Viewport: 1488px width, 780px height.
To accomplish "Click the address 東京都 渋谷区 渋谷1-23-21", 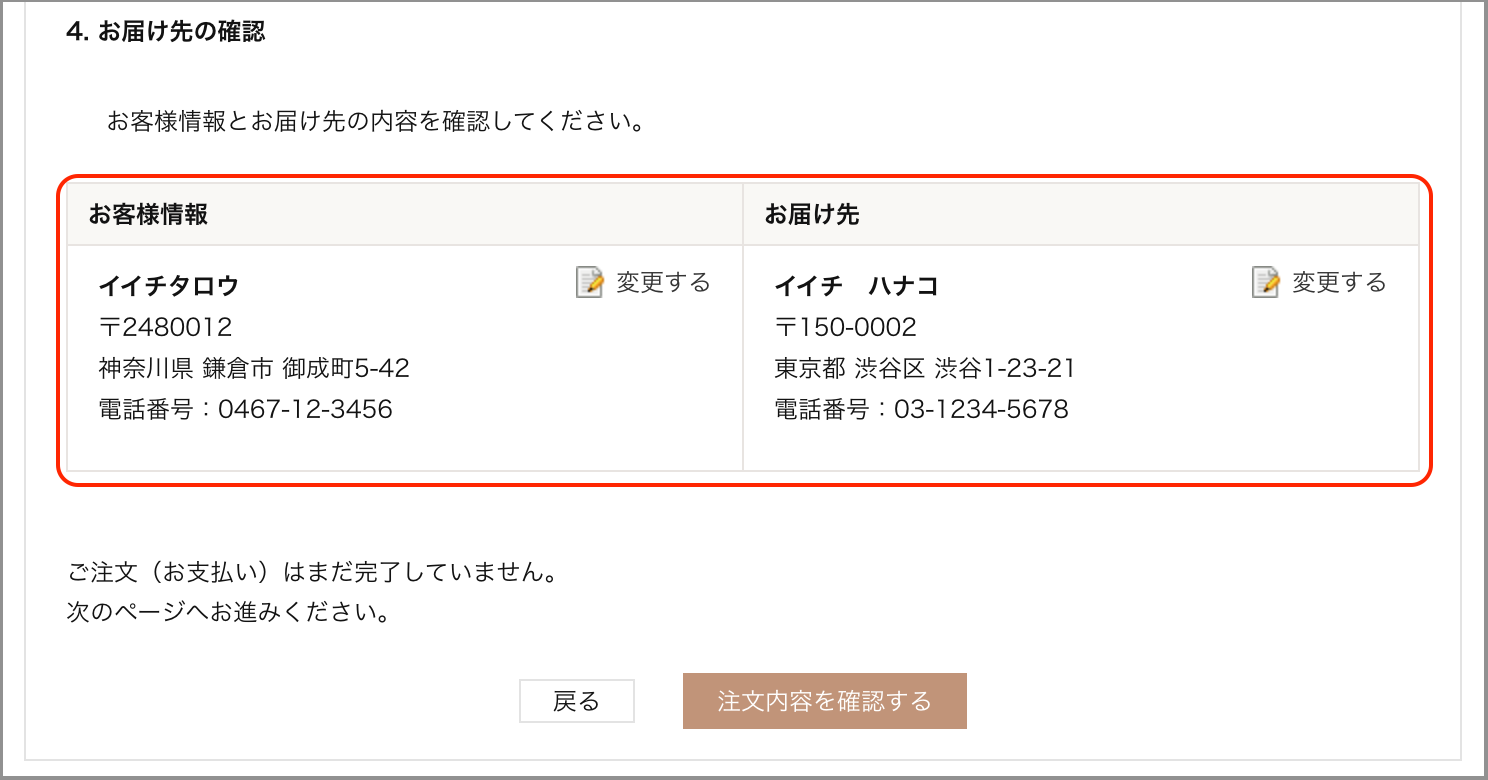I will coord(923,368).
